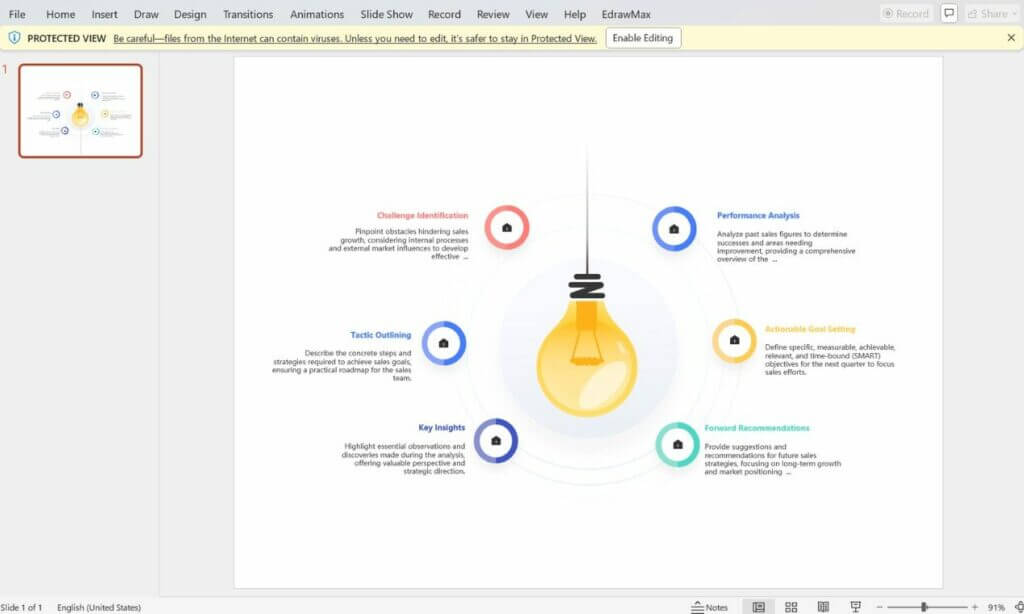Image resolution: width=1024 pixels, height=614 pixels.
Task: Go to the Slide Show tab
Action: point(387,14)
